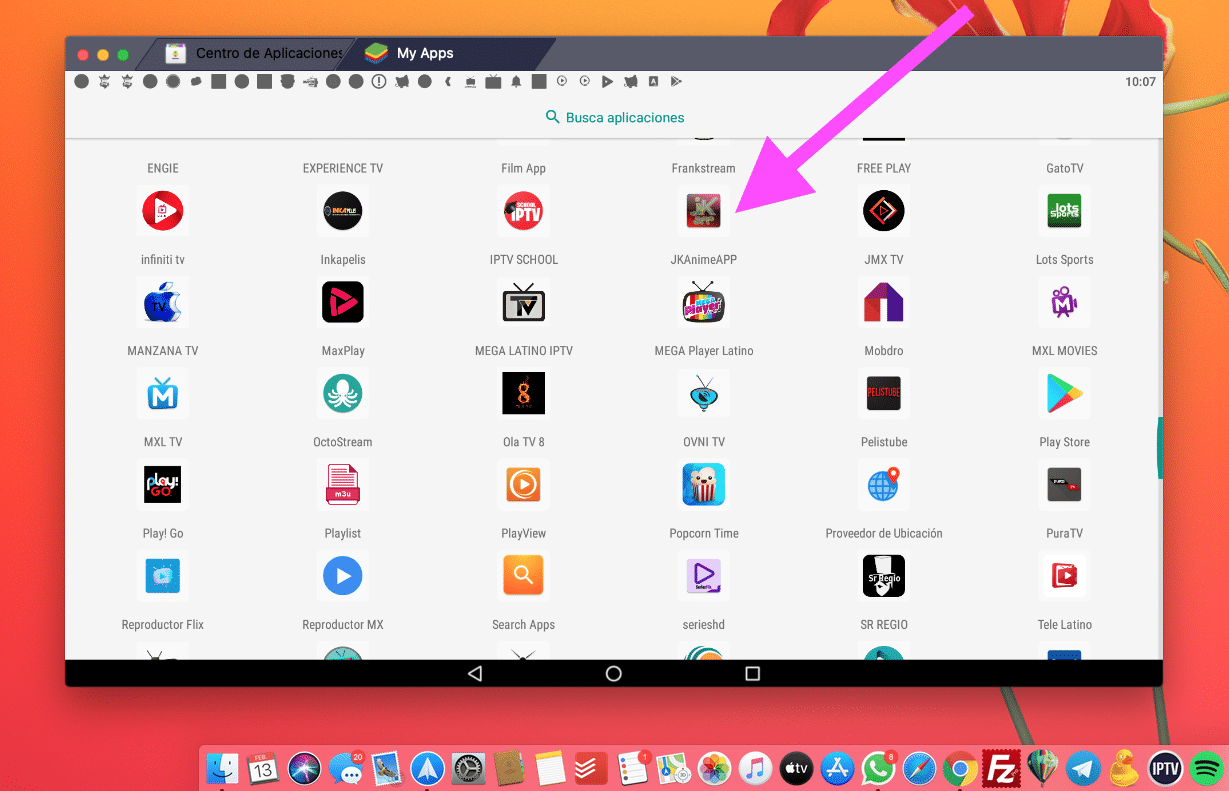Launch the Lots Sports app icon
Screen dimensions: 1229x791
coord(1064,211)
